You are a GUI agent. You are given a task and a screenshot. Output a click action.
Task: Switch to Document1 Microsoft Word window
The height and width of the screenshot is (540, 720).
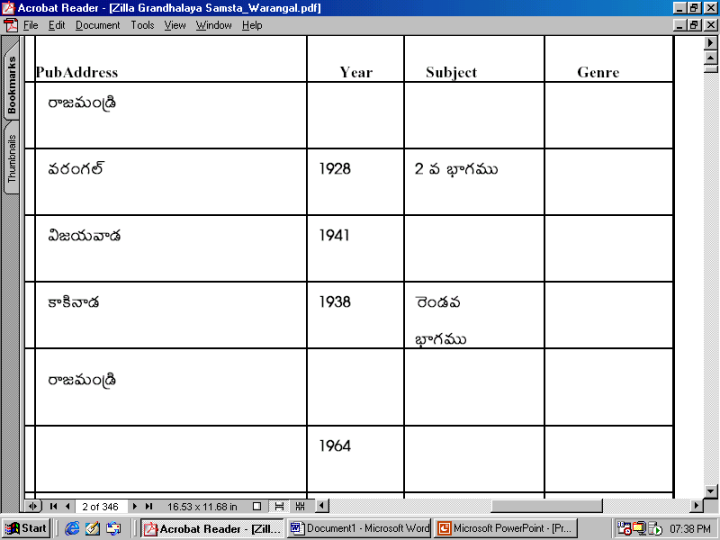[359, 528]
